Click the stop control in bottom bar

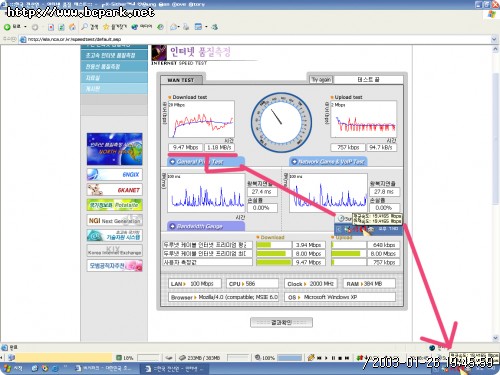[x=340, y=358]
